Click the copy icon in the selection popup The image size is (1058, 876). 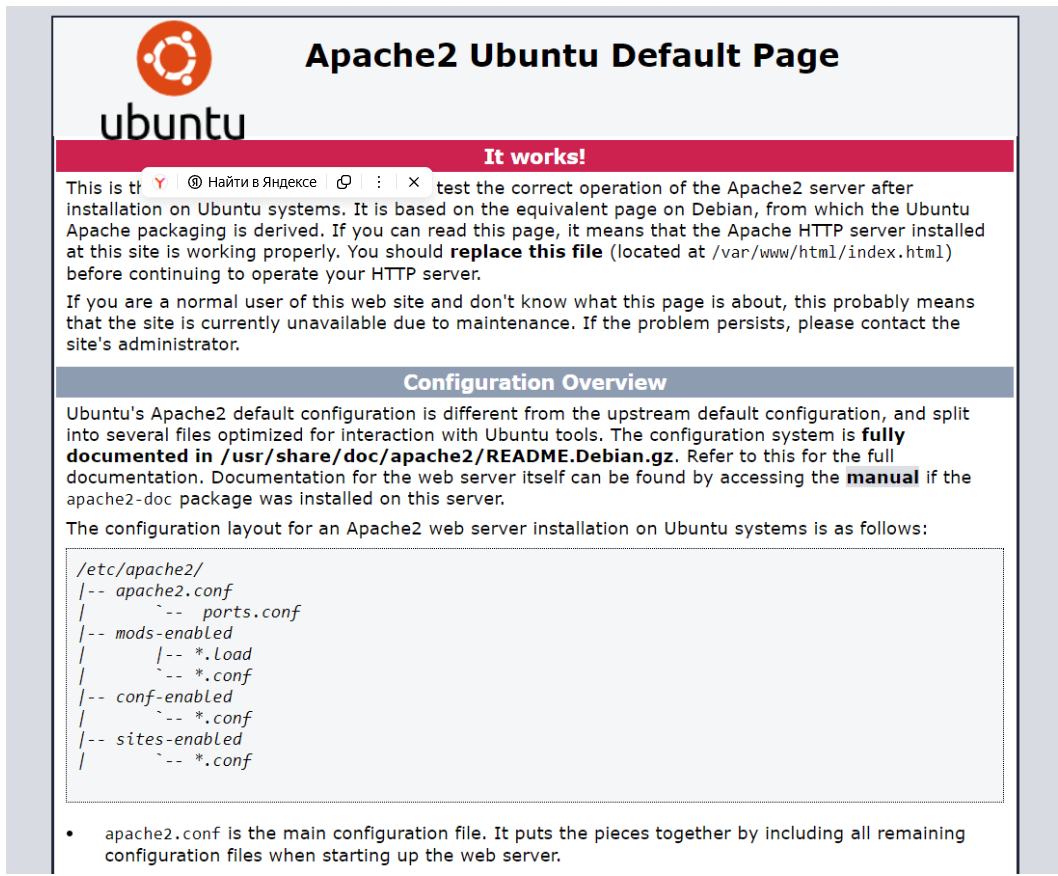pyautogui.click(x=344, y=182)
